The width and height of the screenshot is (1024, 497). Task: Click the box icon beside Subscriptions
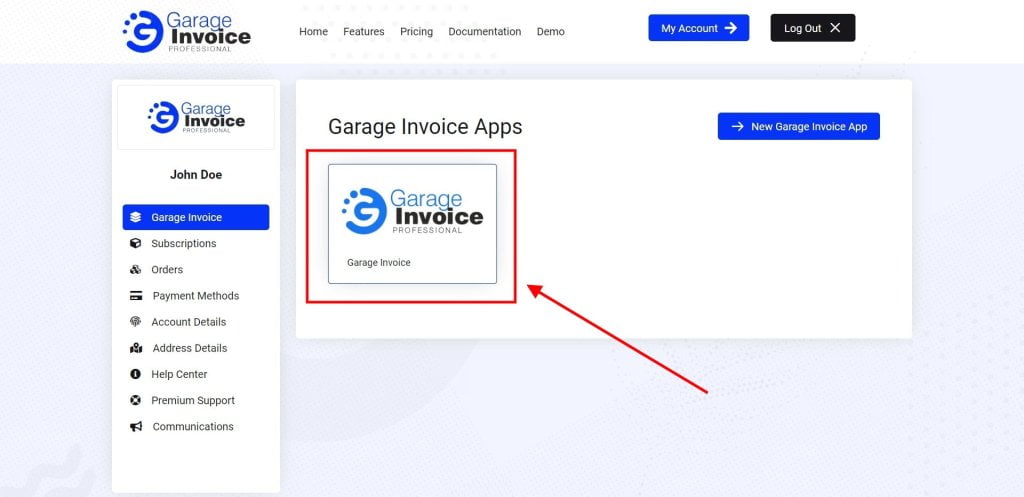135,243
